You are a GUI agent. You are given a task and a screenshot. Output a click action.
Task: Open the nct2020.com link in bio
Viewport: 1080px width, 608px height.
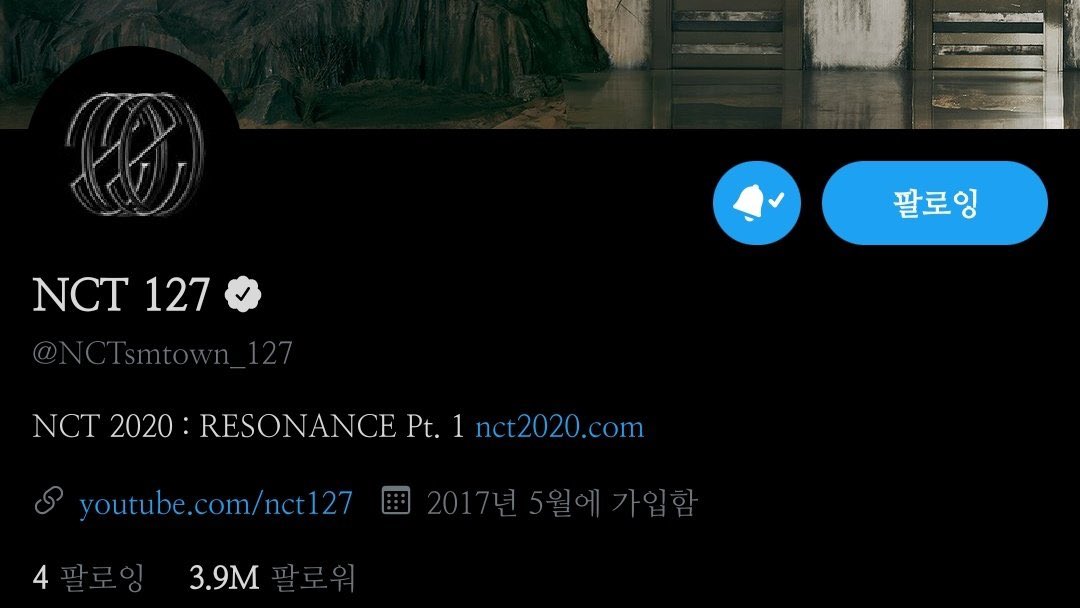[x=559, y=427]
